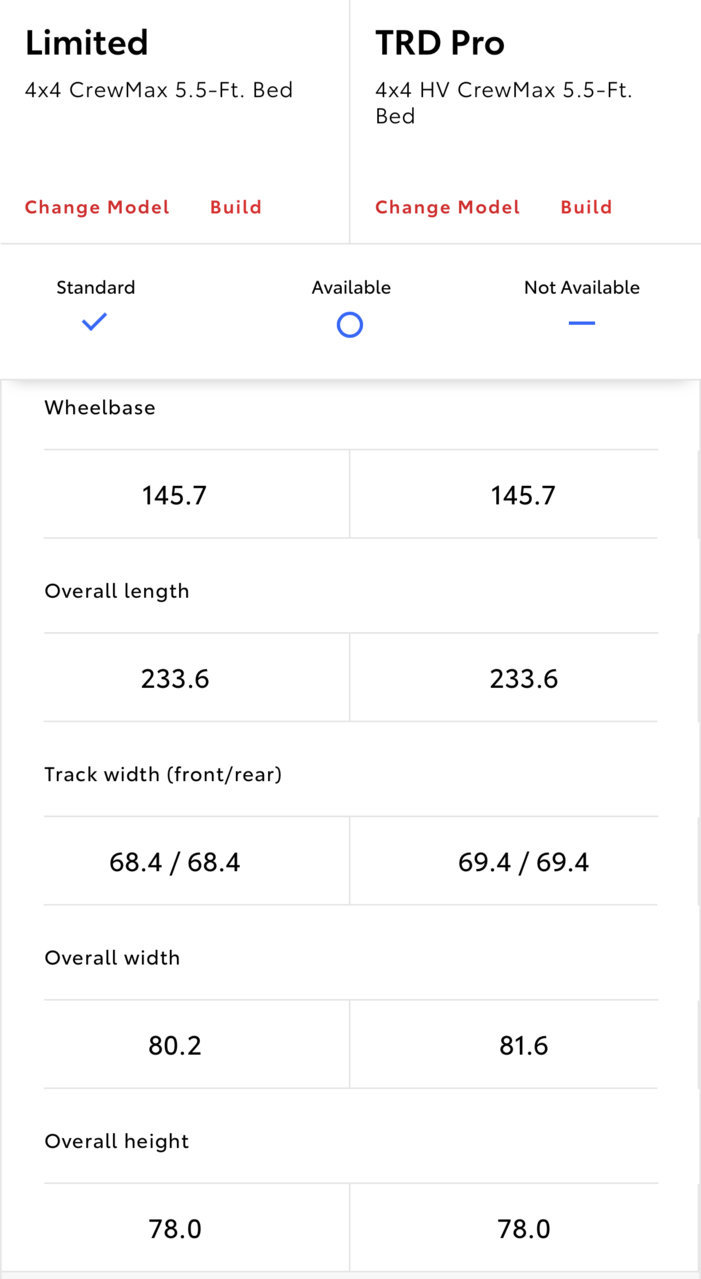
Task: Select TRD Pro overall width 81.6
Action: [524, 1046]
